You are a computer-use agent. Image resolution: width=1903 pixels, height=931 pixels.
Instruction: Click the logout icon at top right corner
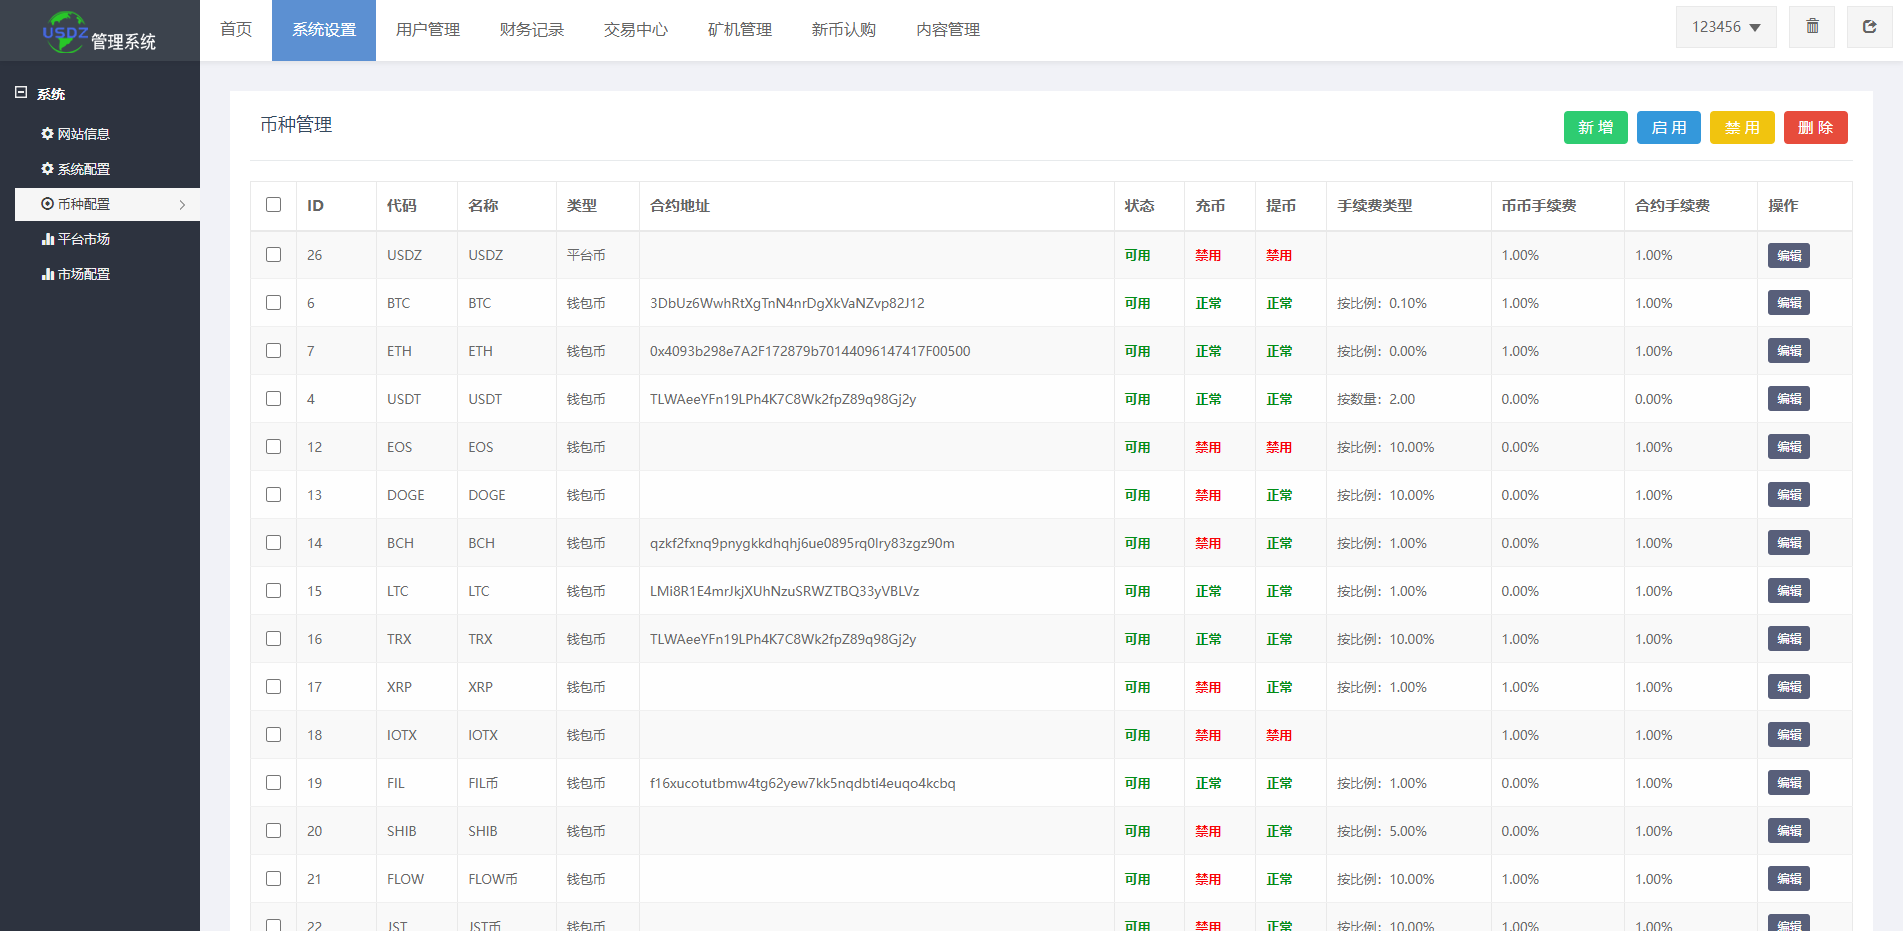[x=1869, y=27]
